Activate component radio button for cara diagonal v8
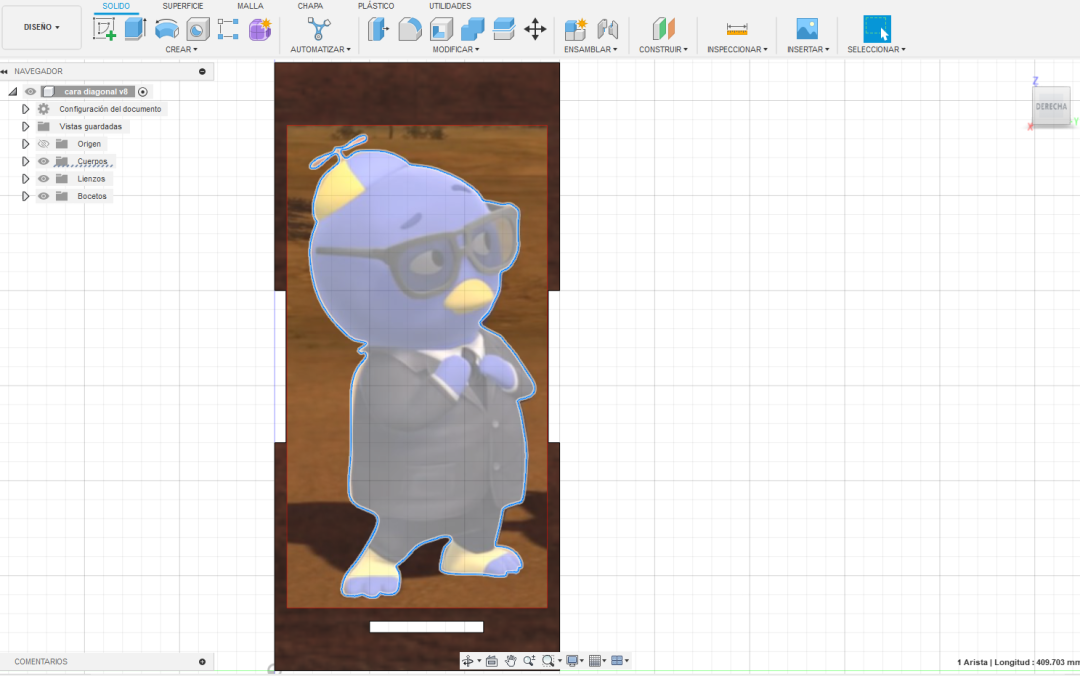 click(x=143, y=92)
